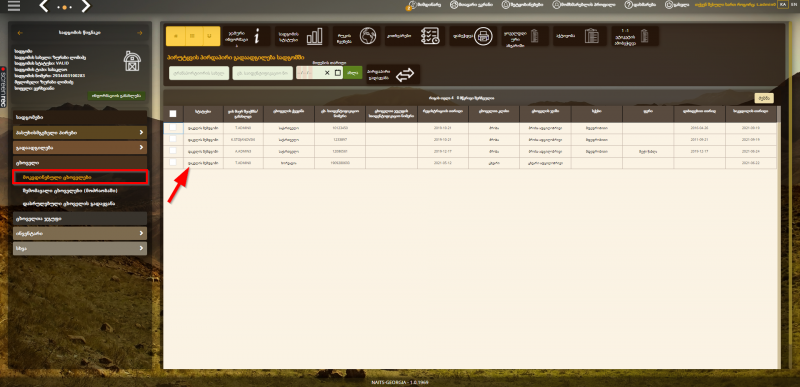Click the large right chevron in the top bar
800x387 pixels.
pos(86,7)
